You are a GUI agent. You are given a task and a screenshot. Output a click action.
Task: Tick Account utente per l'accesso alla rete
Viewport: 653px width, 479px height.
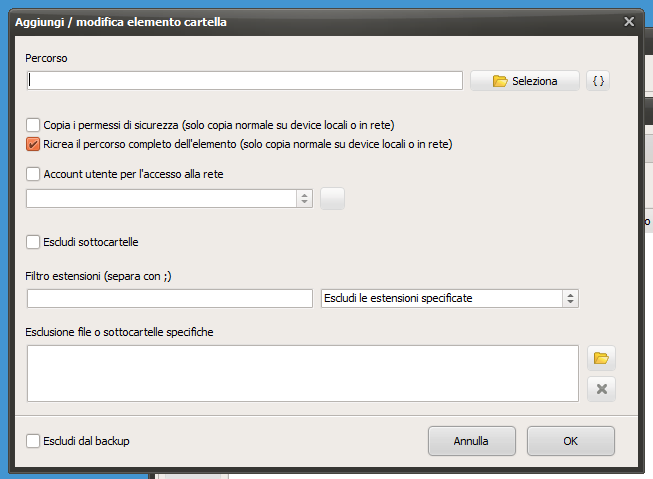pos(33,174)
